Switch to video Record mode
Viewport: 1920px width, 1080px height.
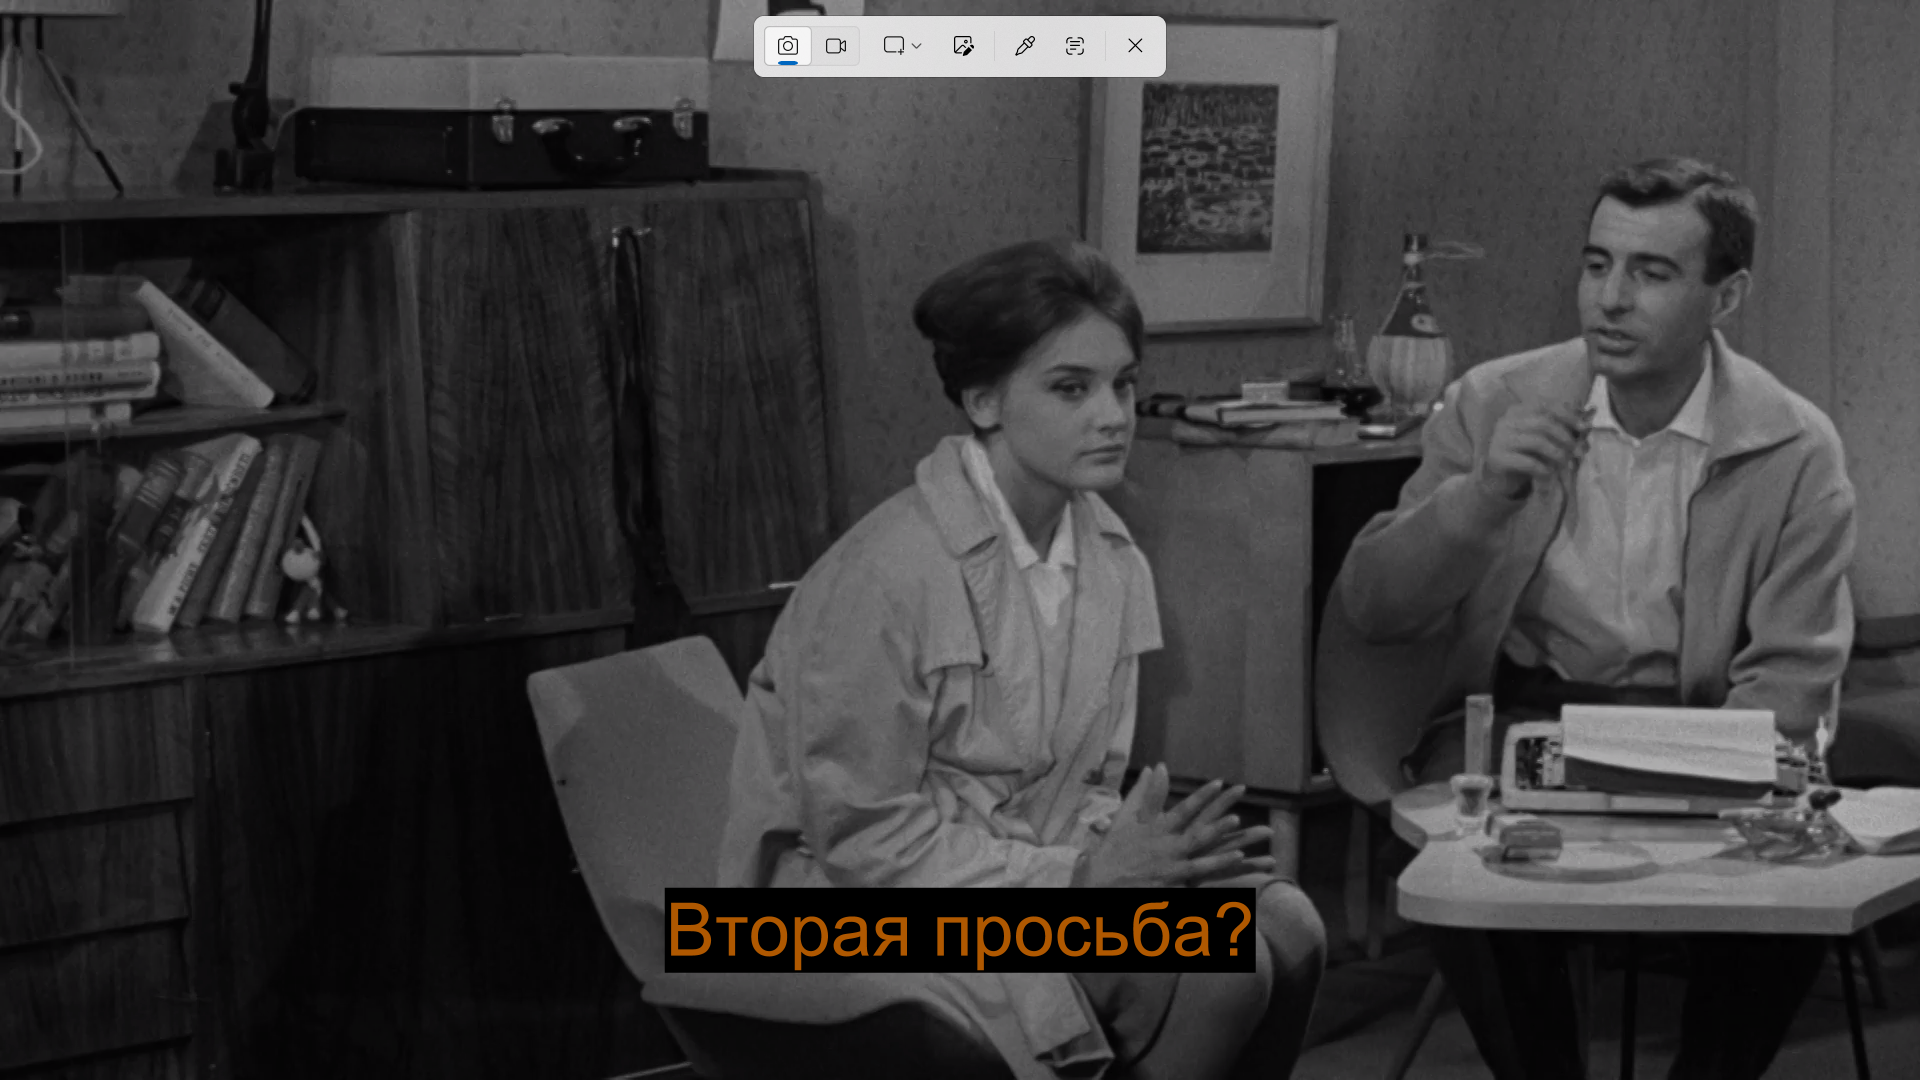pos(836,46)
